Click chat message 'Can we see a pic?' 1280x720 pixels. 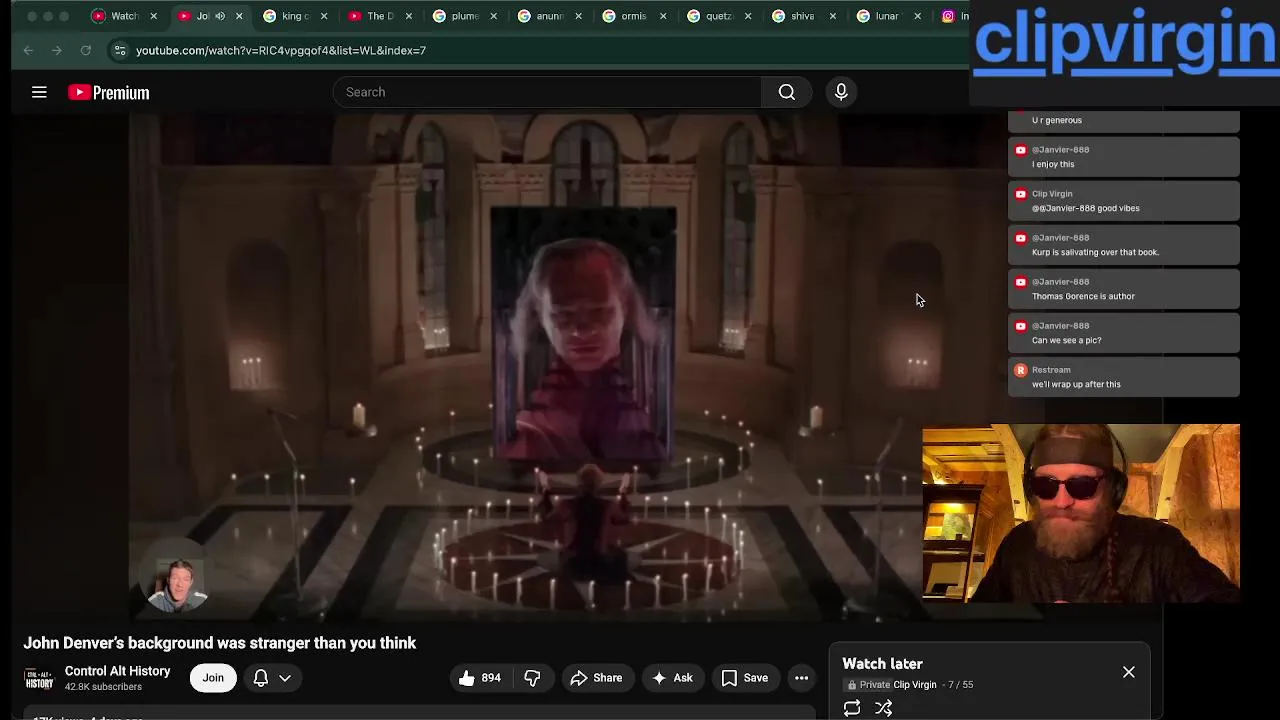click(1066, 340)
